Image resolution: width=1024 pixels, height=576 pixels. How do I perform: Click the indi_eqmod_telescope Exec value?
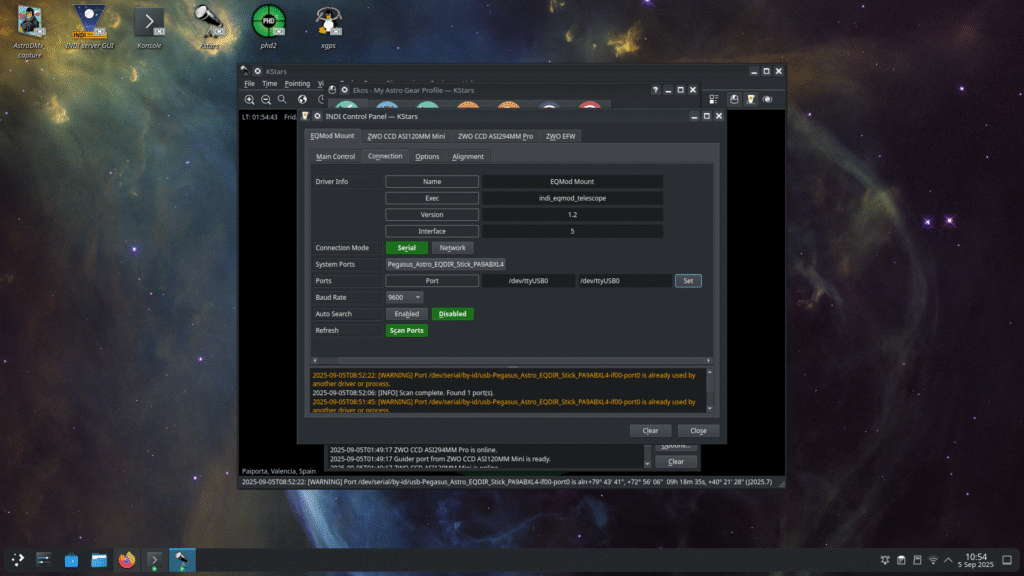pyautogui.click(x=572, y=198)
